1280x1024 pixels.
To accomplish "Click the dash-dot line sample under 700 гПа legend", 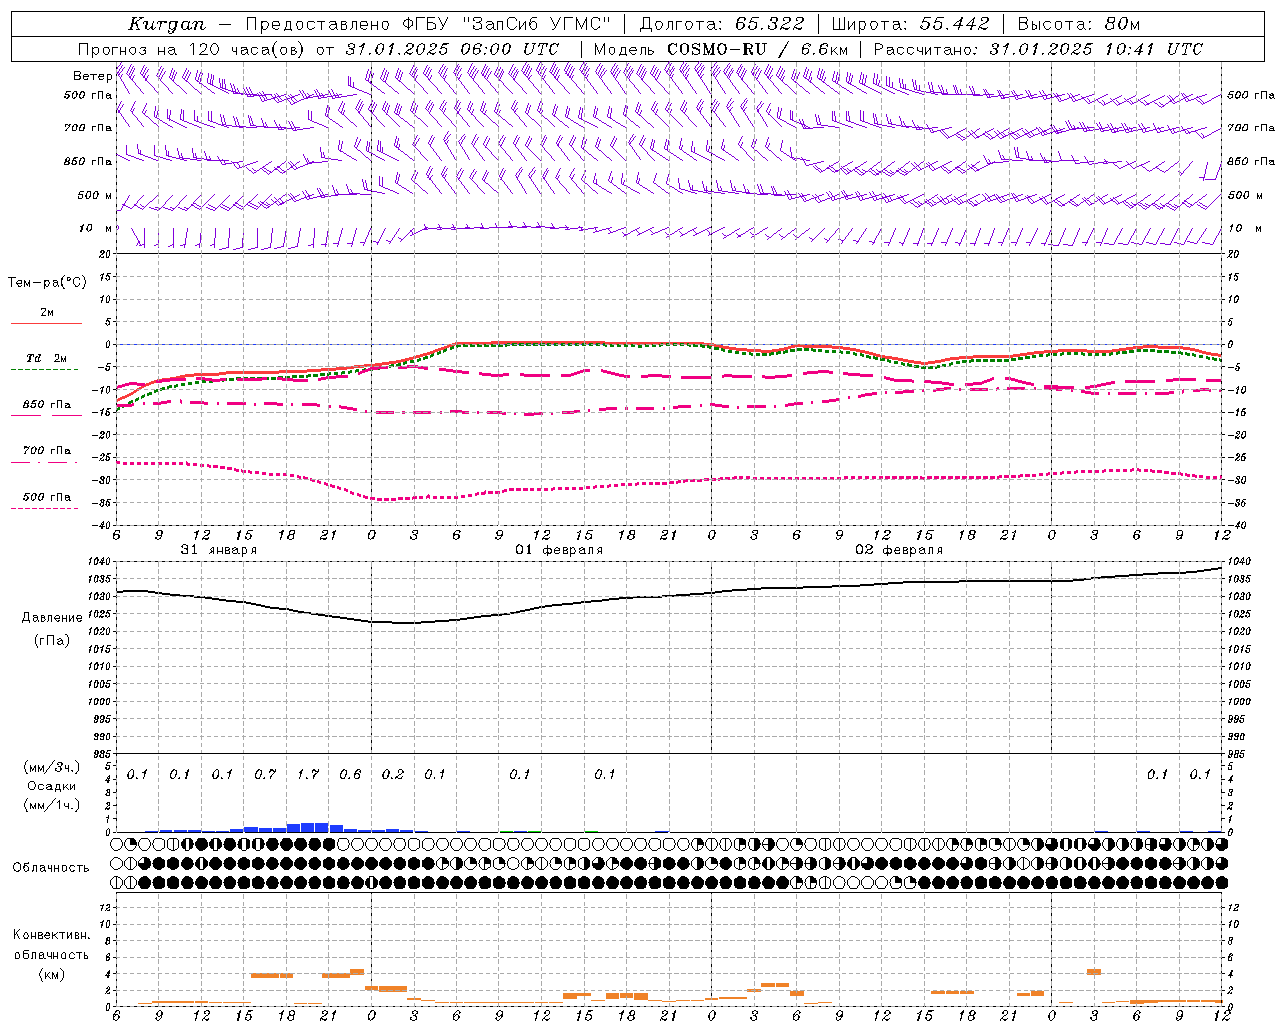I will (x=45, y=462).
